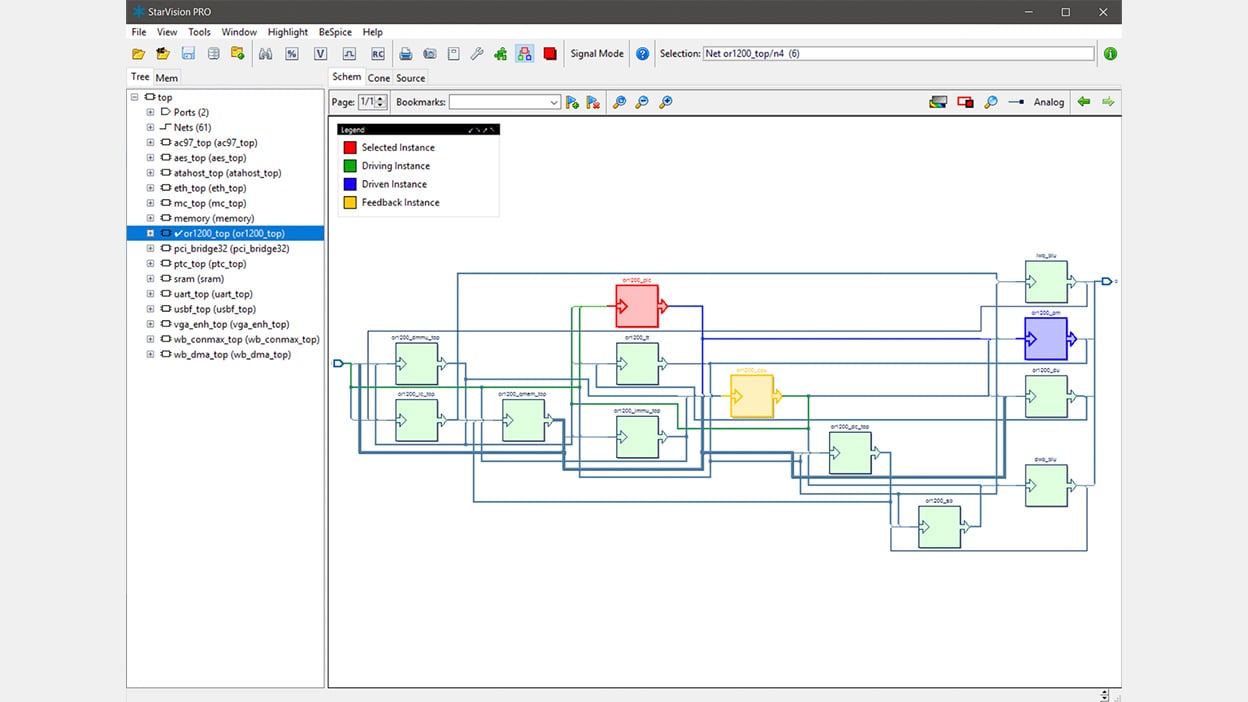Screen dimensions: 1248x702
Task: Select vga_enh_top tree item
Action: (231, 324)
